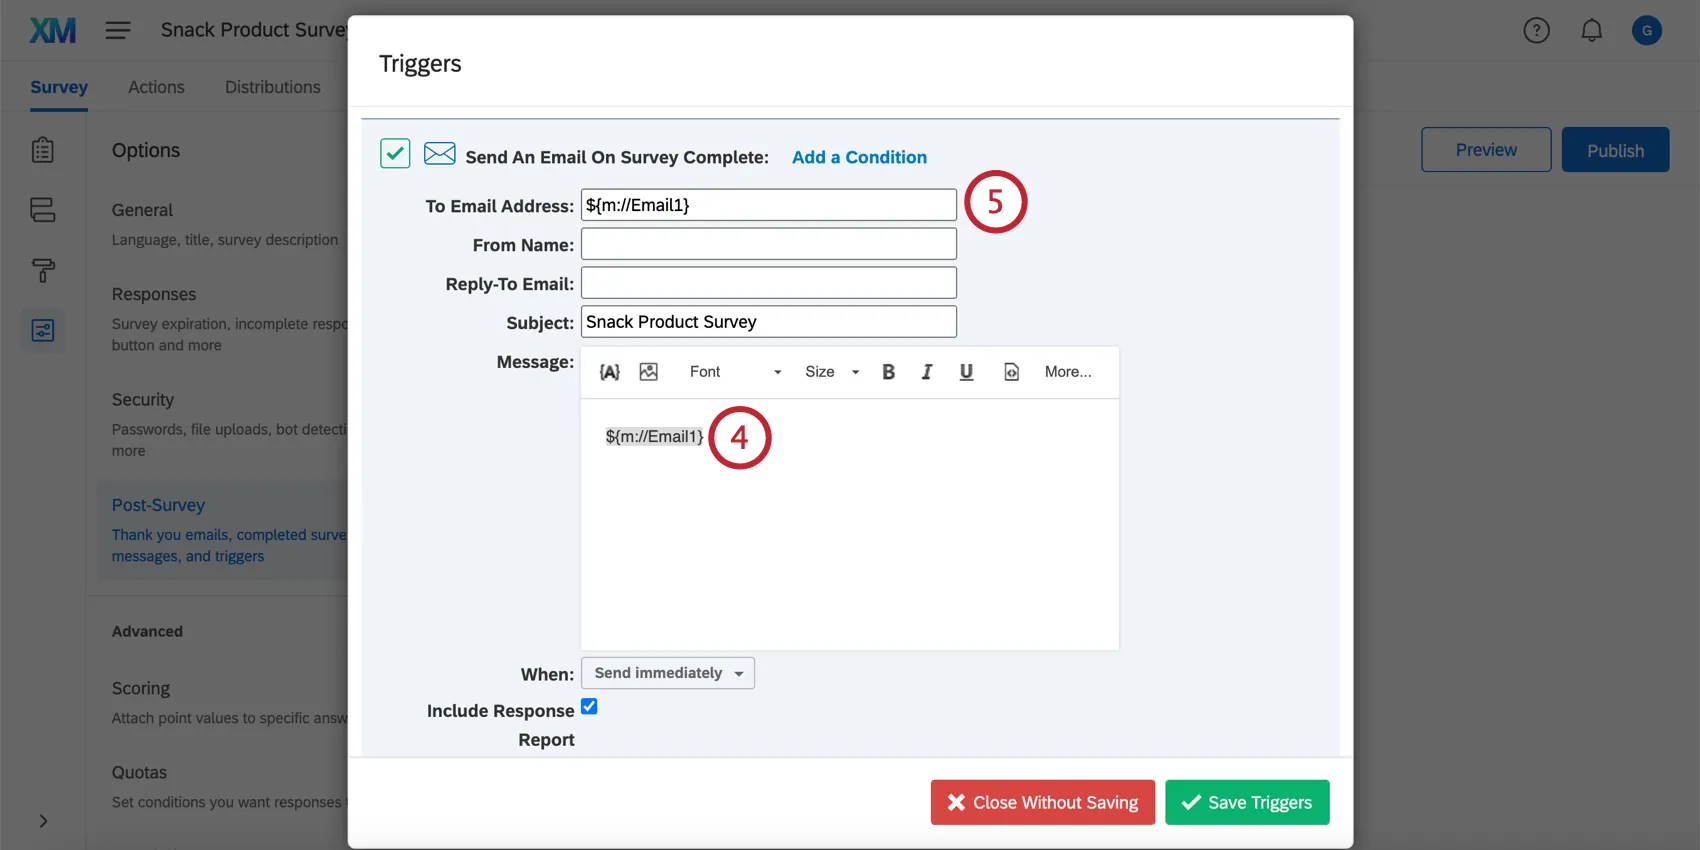This screenshot has width=1700, height=850.
Task: Toggle italic formatting in message editor
Action: pos(927,372)
